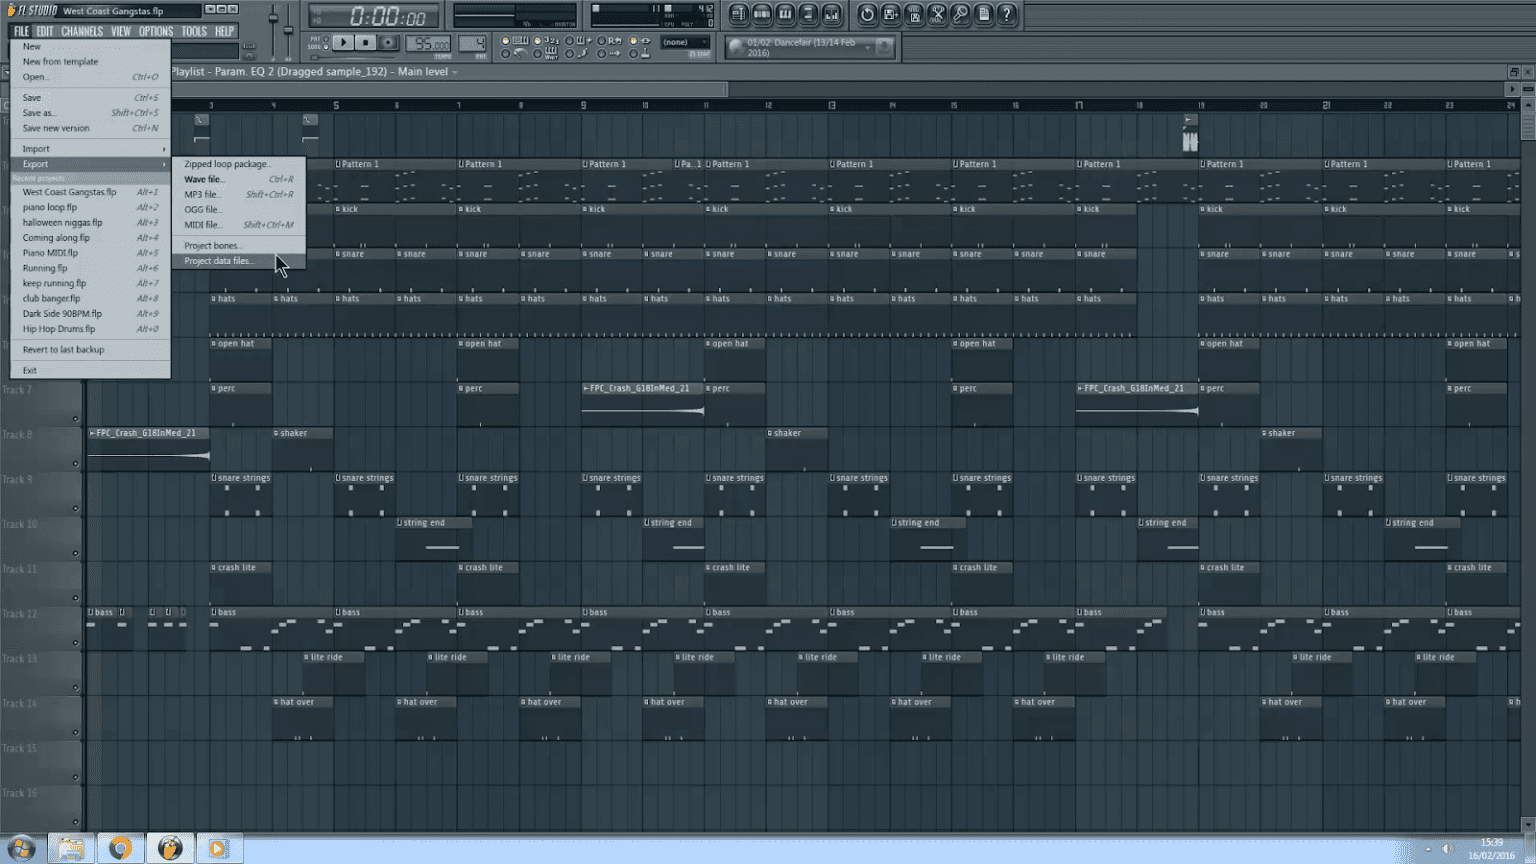Click the Undo toolbar icon
Image resolution: width=1536 pixels, height=864 pixels.
tap(867, 15)
